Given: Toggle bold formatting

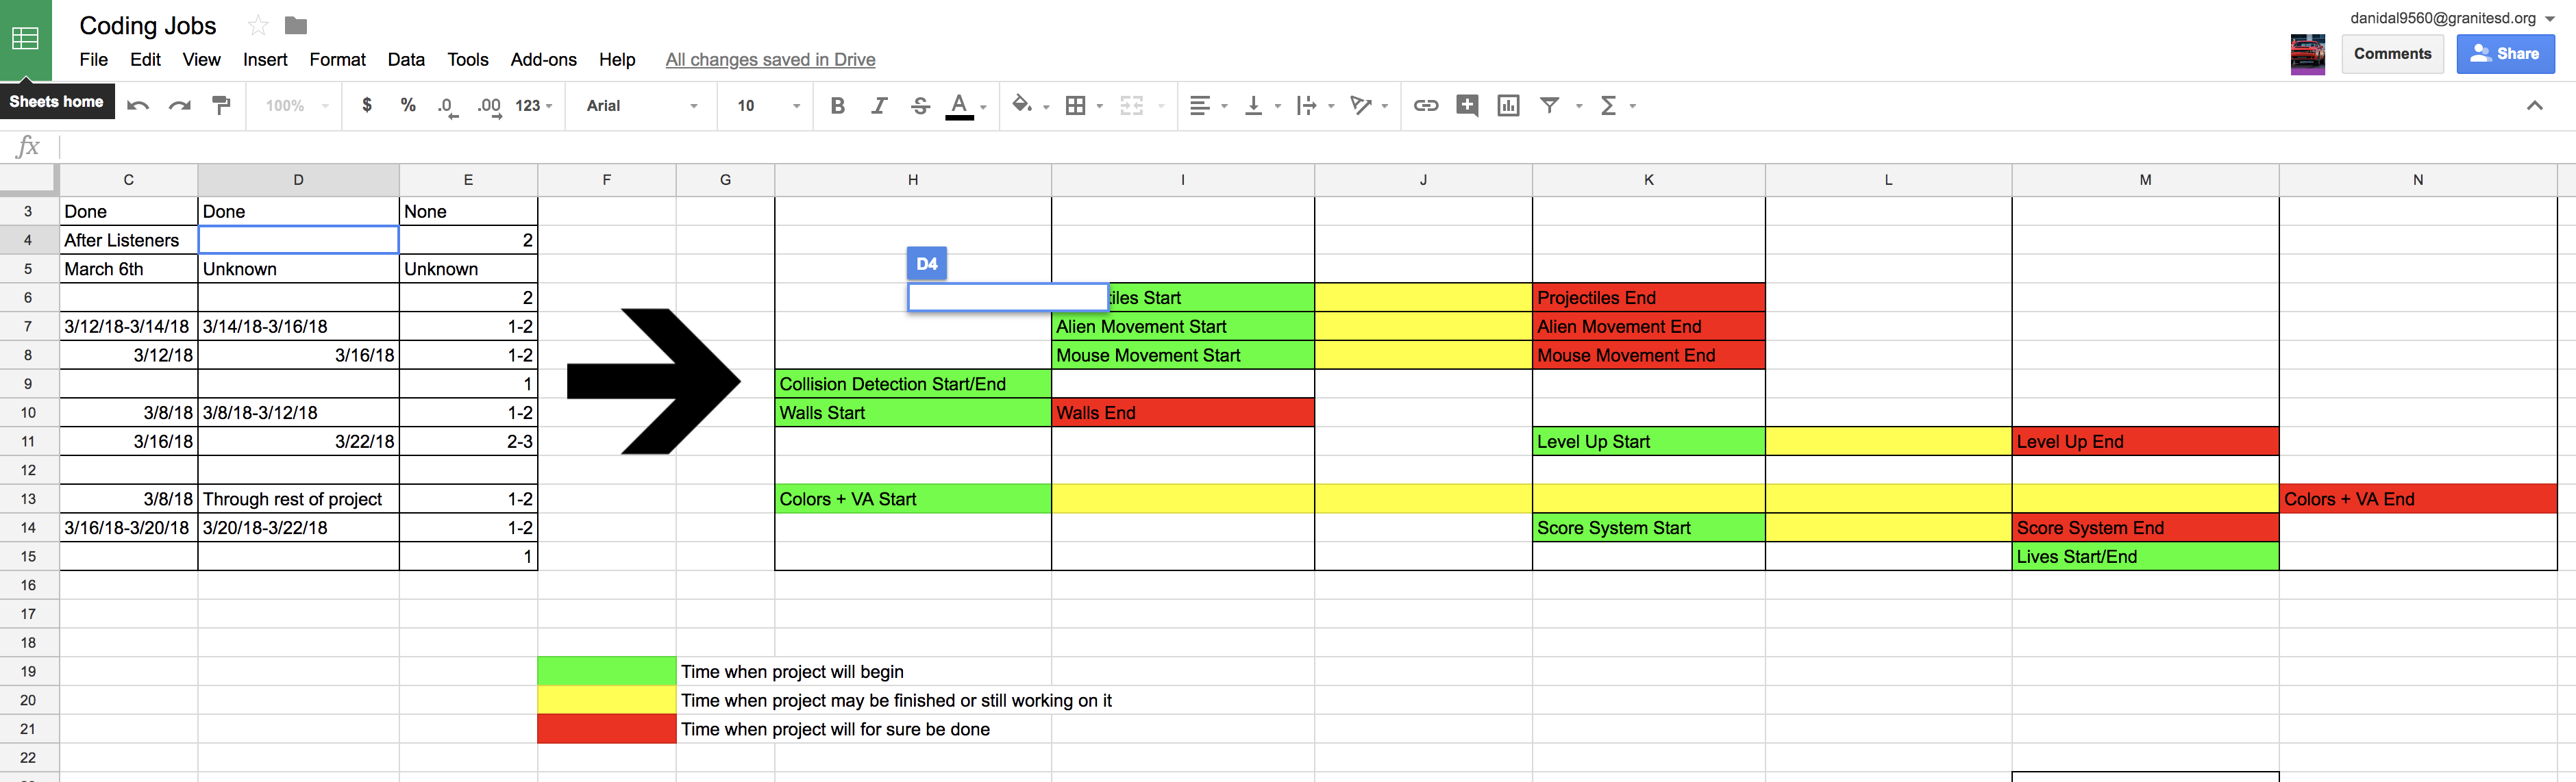Looking at the screenshot, I should [838, 106].
